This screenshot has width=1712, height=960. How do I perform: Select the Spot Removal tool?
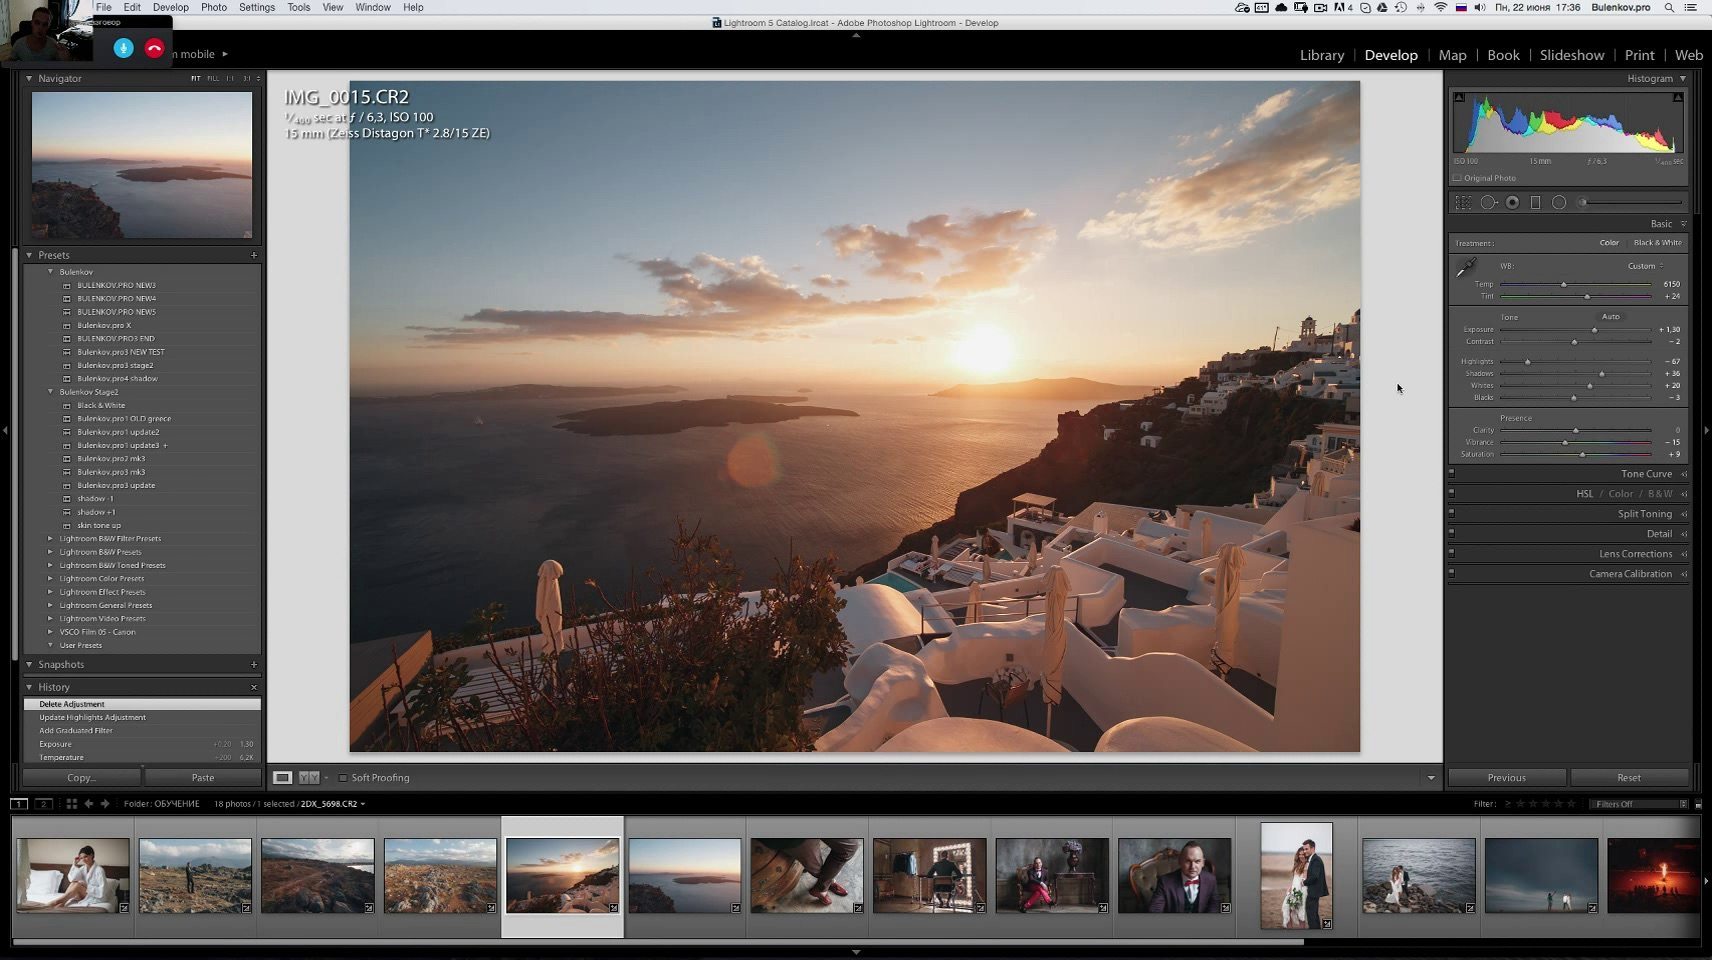click(1488, 203)
